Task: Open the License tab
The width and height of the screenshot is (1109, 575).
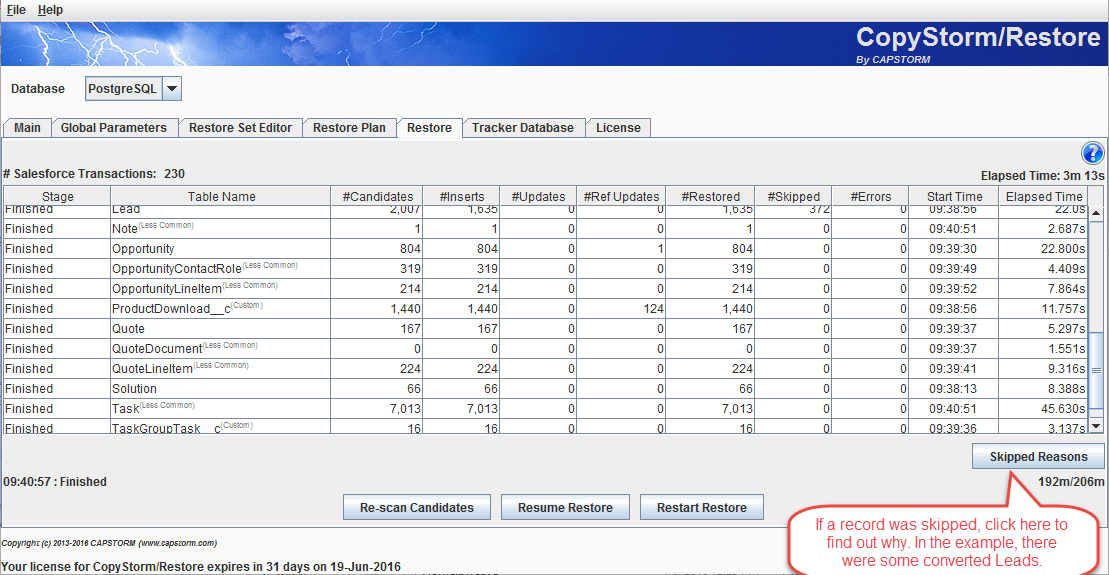Action: pyautogui.click(x=618, y=128)
